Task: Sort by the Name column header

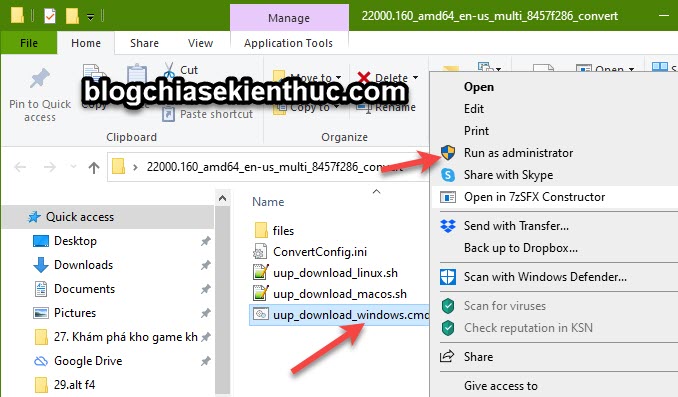Action: pos(268,202)
